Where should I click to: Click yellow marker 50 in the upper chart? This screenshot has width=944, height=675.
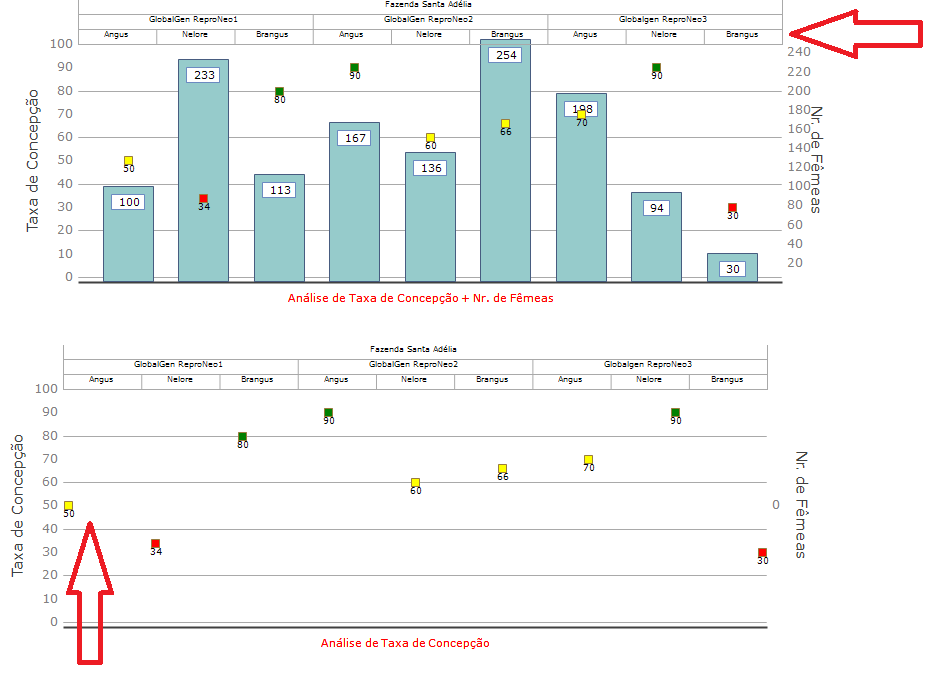pyautogui.click(x=128, y=161)
